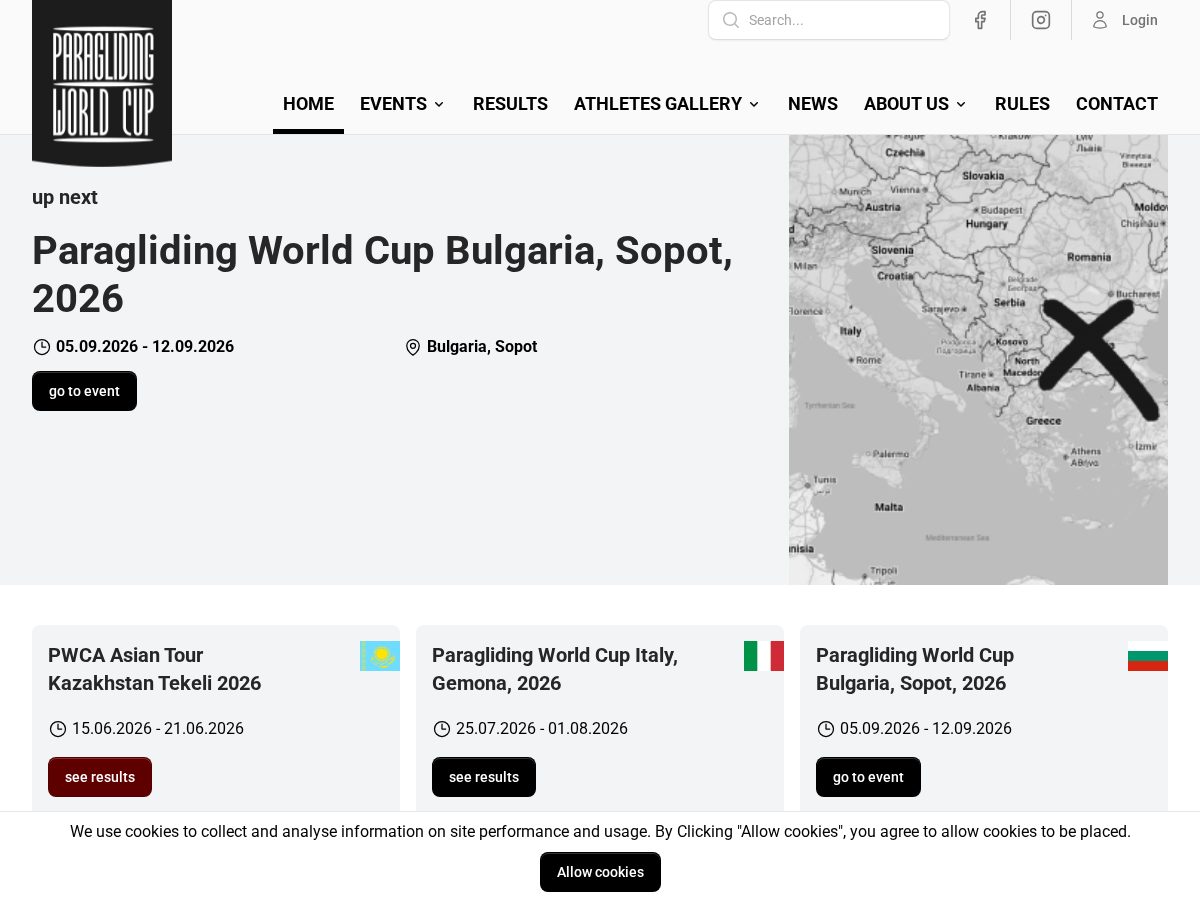Viewport: 1200px width, 900px height.
Task: Click the Allow cookies button
Action: tap(600, 872)
